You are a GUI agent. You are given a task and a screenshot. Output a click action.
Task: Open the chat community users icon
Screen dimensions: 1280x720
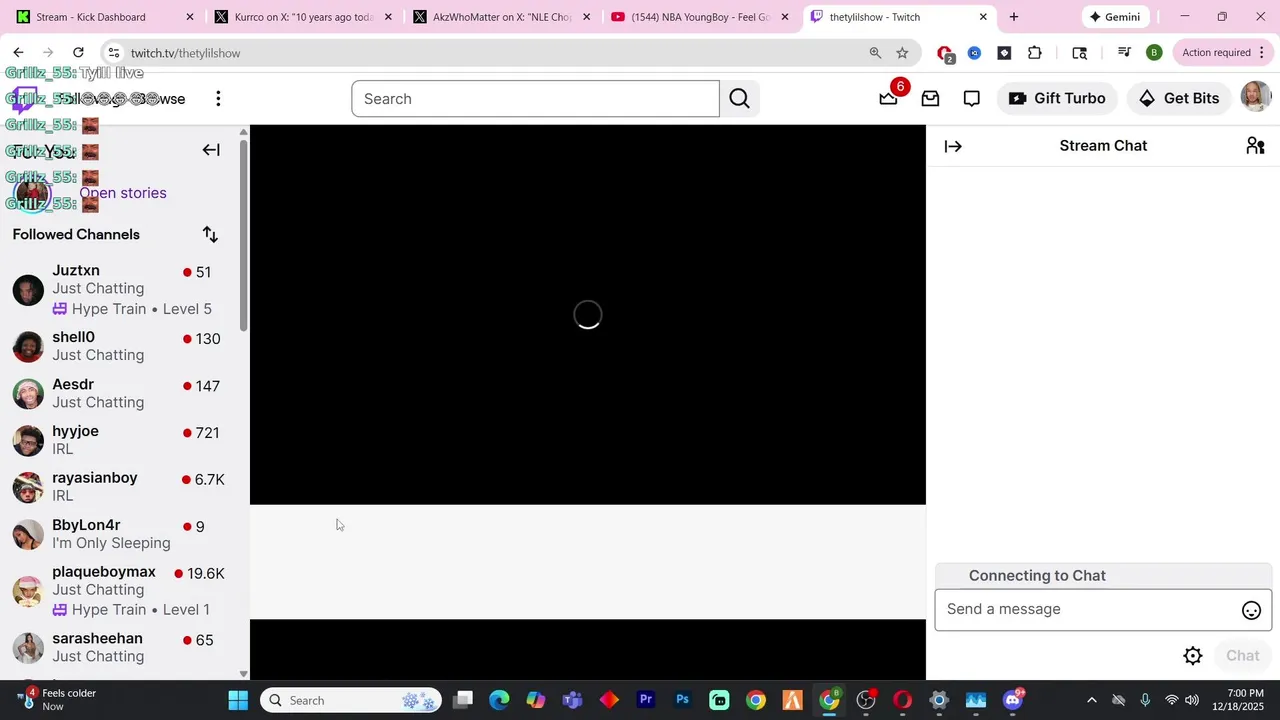click(x=1255, y=146)
